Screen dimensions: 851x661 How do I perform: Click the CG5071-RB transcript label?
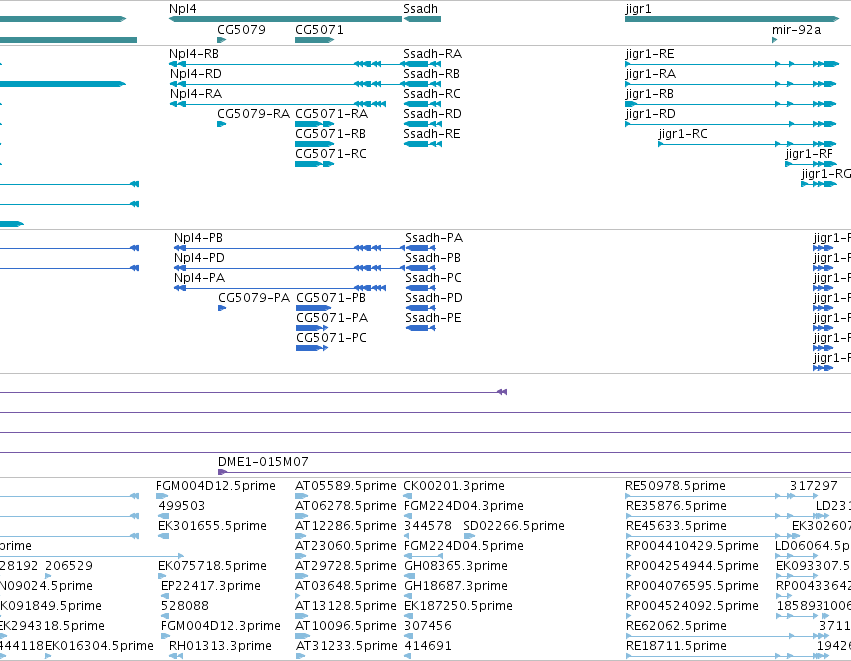(331, 134)
